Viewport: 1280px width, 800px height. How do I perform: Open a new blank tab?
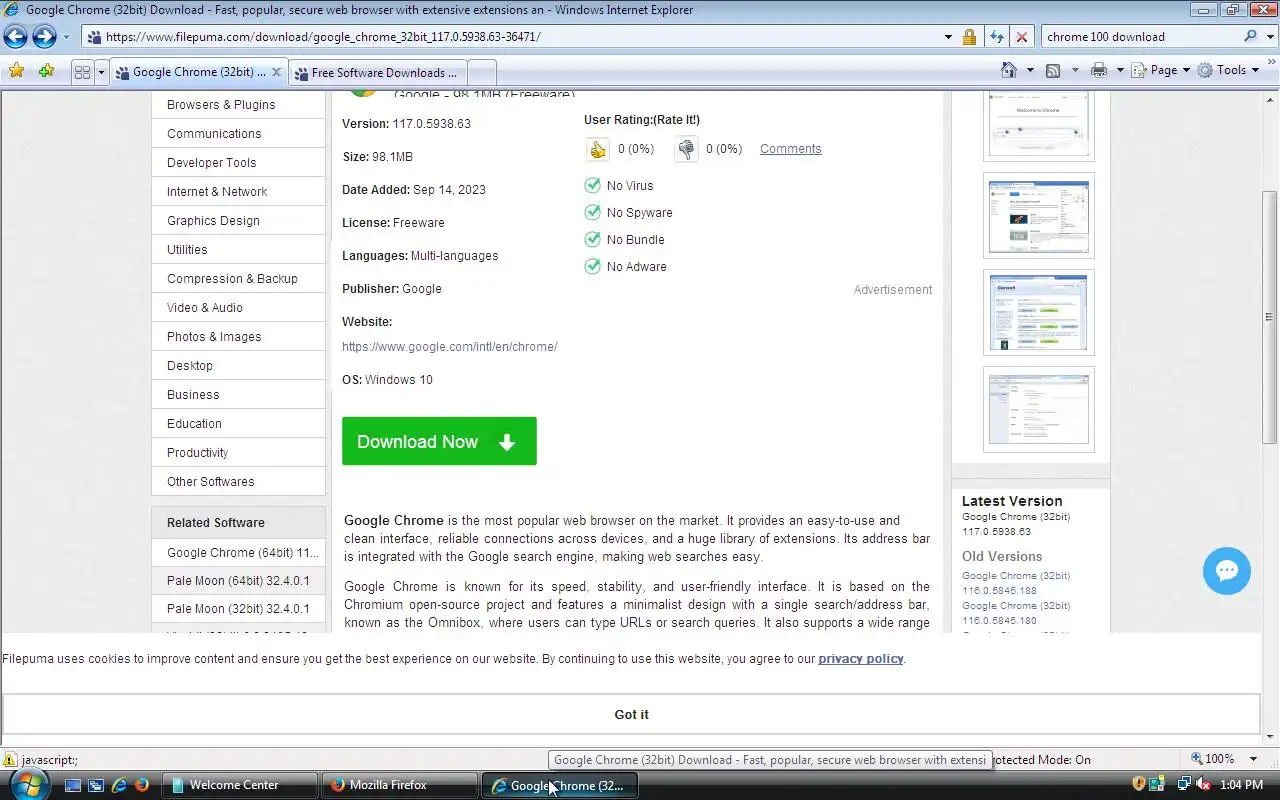[x=482, y=72]
